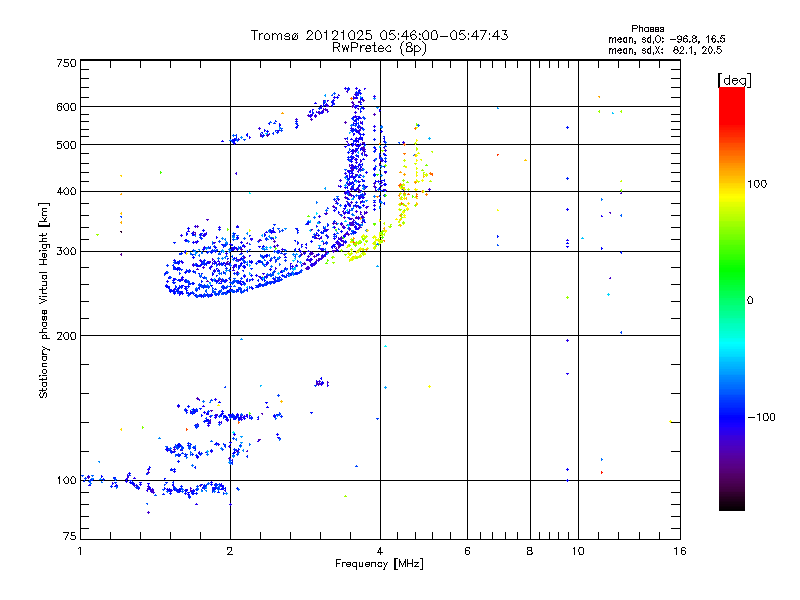The height and width of the screenshot is (600, 800).
Task: Pick the black bottom end of the phase color bar
Action: click(732, 506)
